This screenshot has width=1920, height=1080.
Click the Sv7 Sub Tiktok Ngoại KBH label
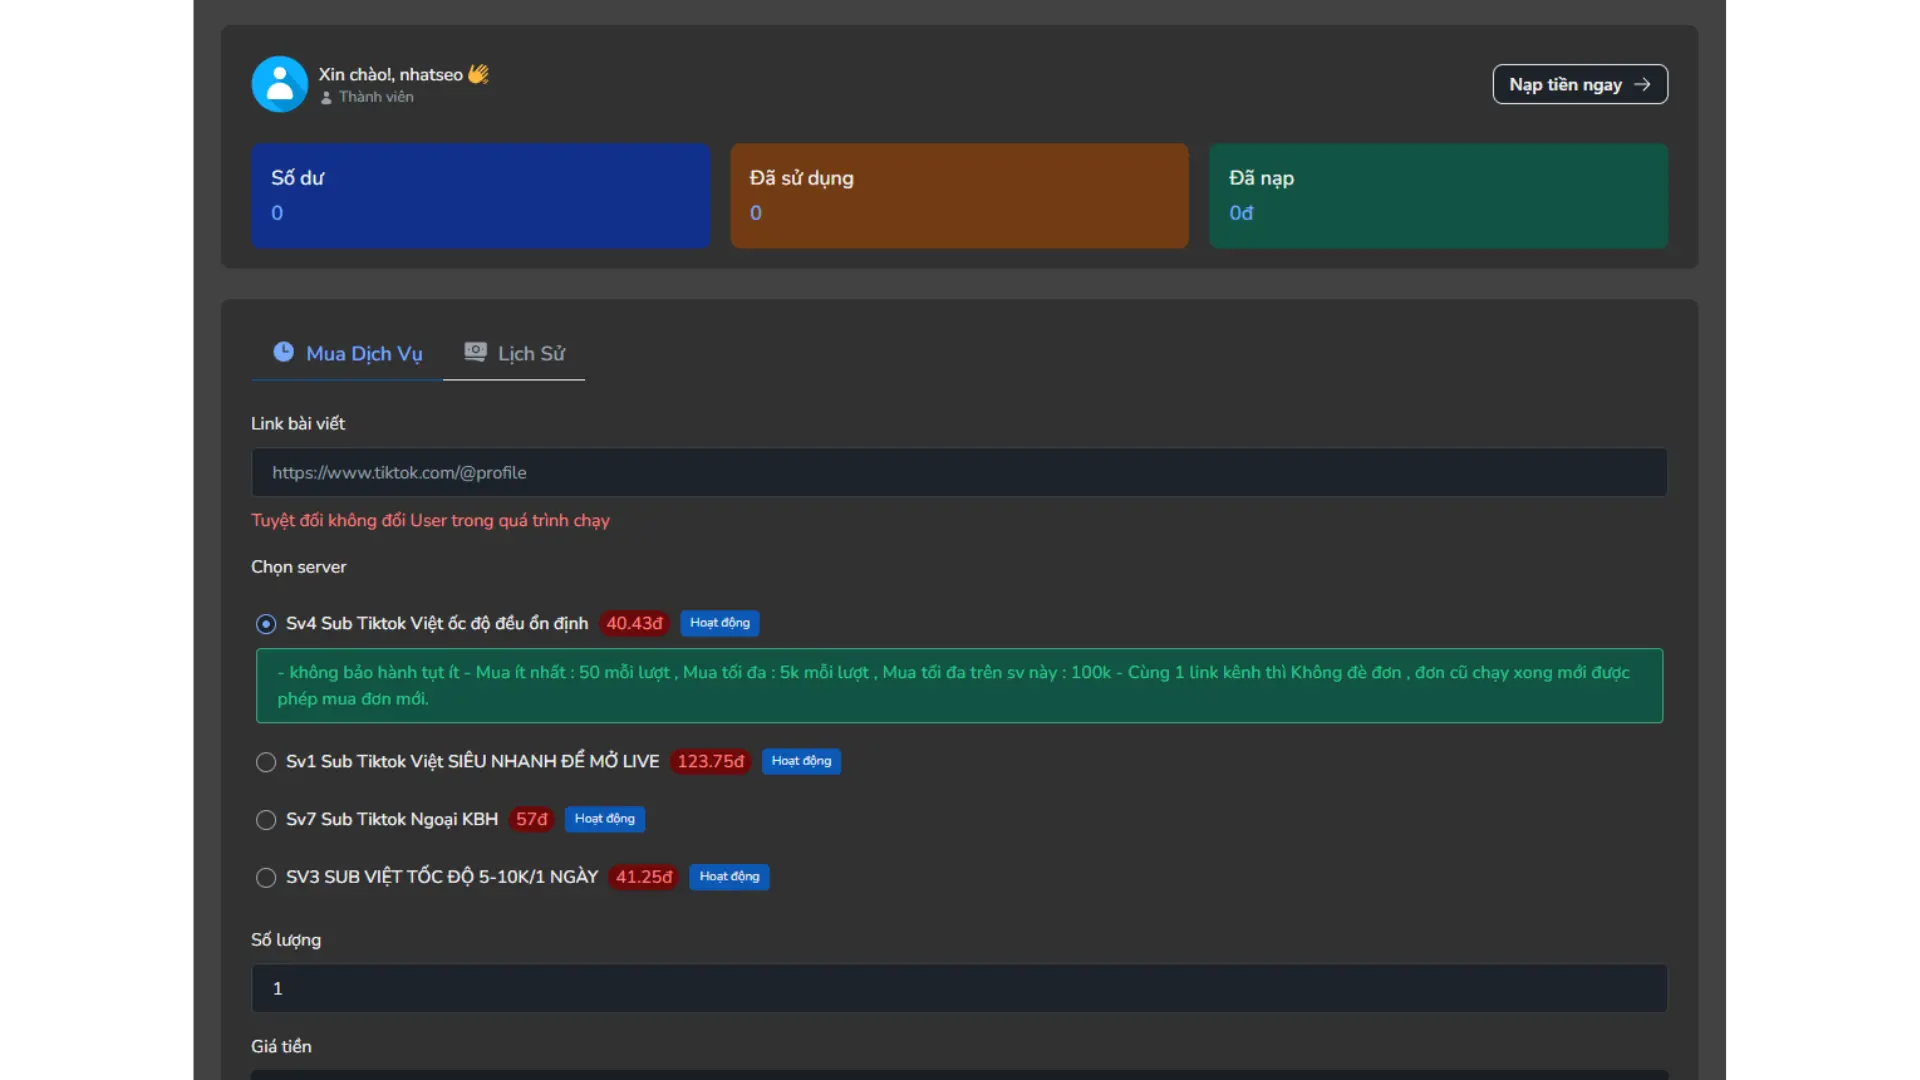[392, 819]
